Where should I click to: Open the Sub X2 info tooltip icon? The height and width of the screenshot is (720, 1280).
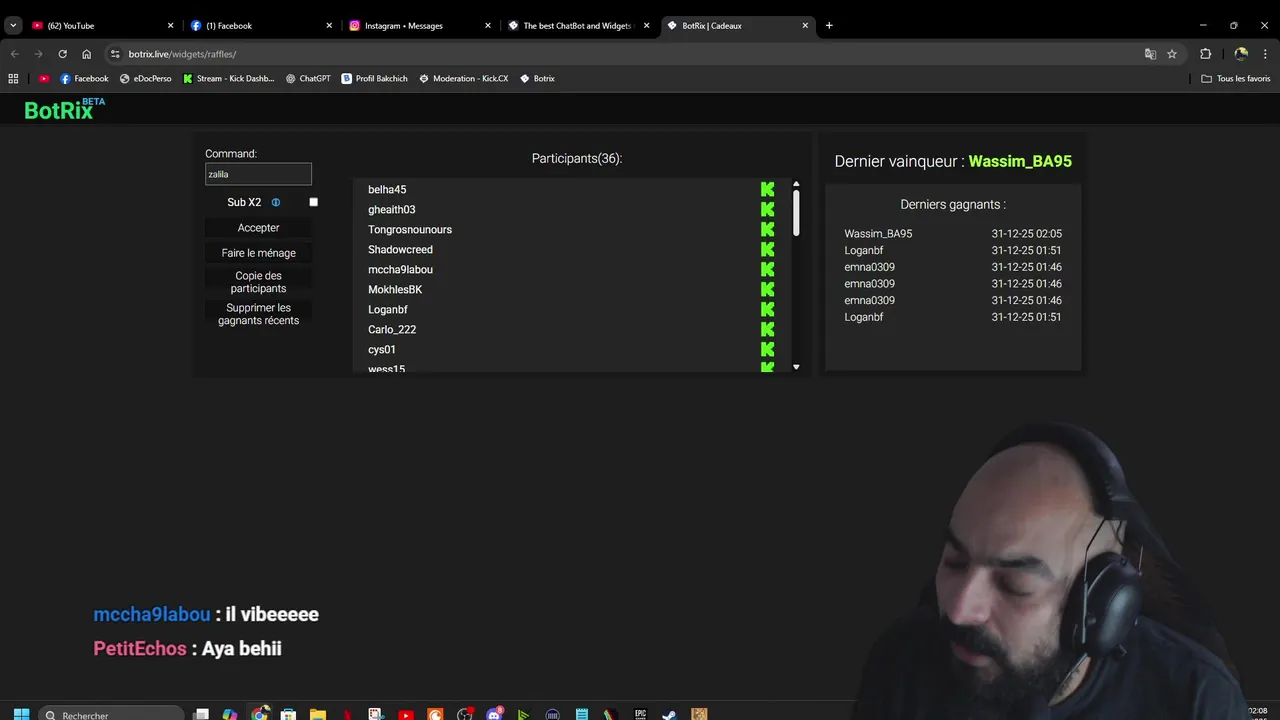[x=276, y=202]
